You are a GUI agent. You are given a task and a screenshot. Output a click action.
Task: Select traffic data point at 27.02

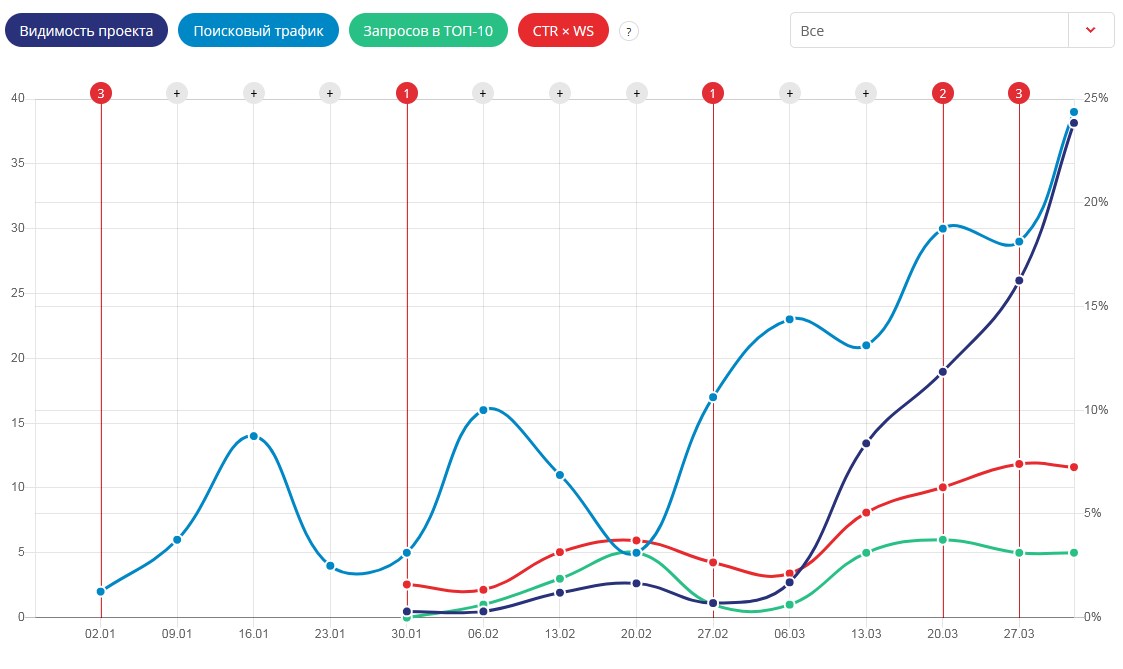(x=713, y=398)
